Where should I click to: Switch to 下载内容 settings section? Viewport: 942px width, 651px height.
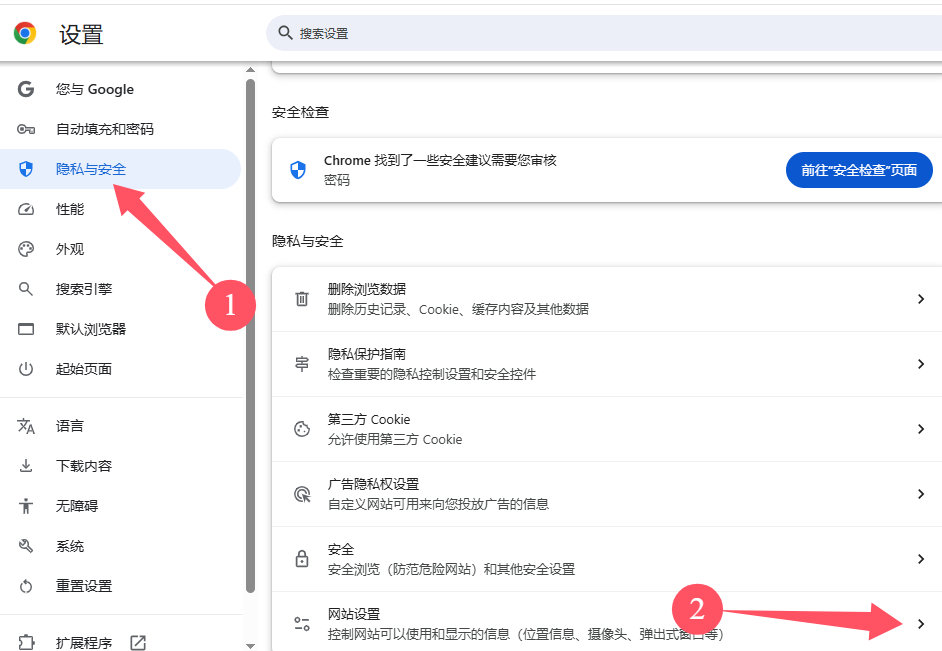tap(84, 466)
